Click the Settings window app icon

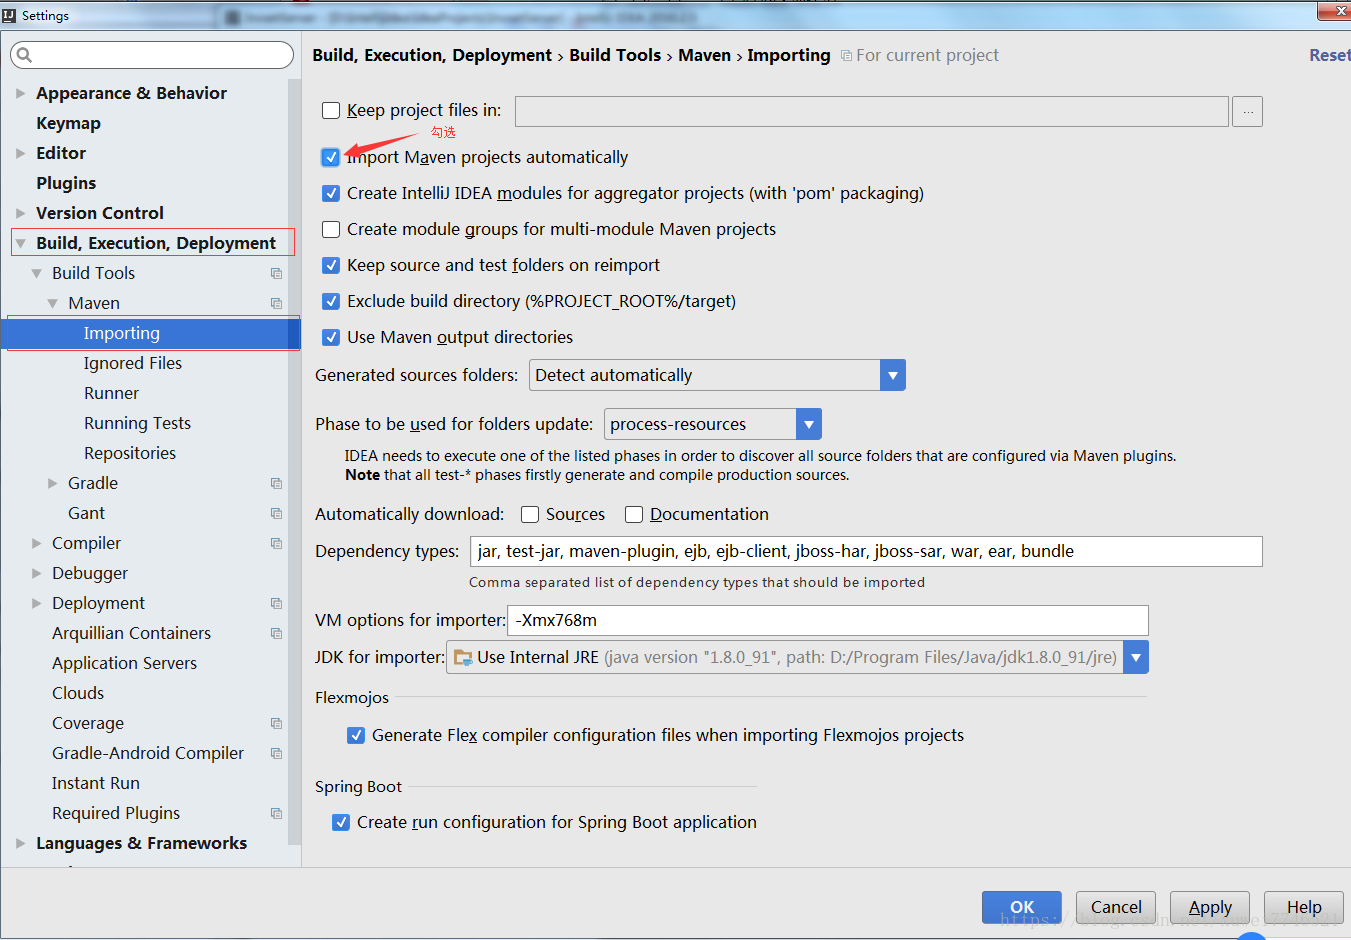(10, 15)
